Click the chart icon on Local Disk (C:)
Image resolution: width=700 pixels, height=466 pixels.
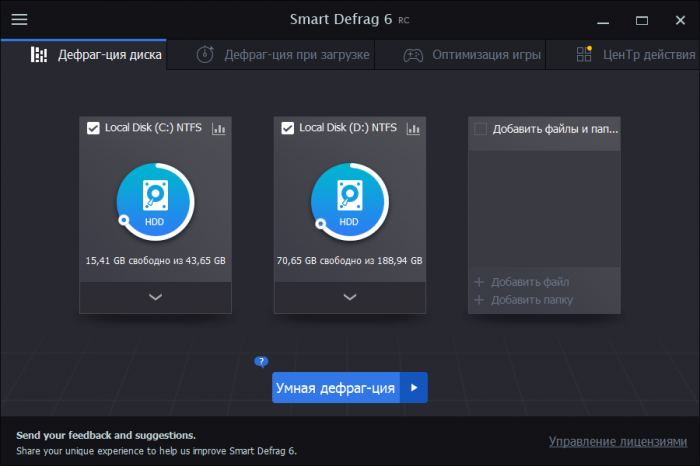[219, 128]
